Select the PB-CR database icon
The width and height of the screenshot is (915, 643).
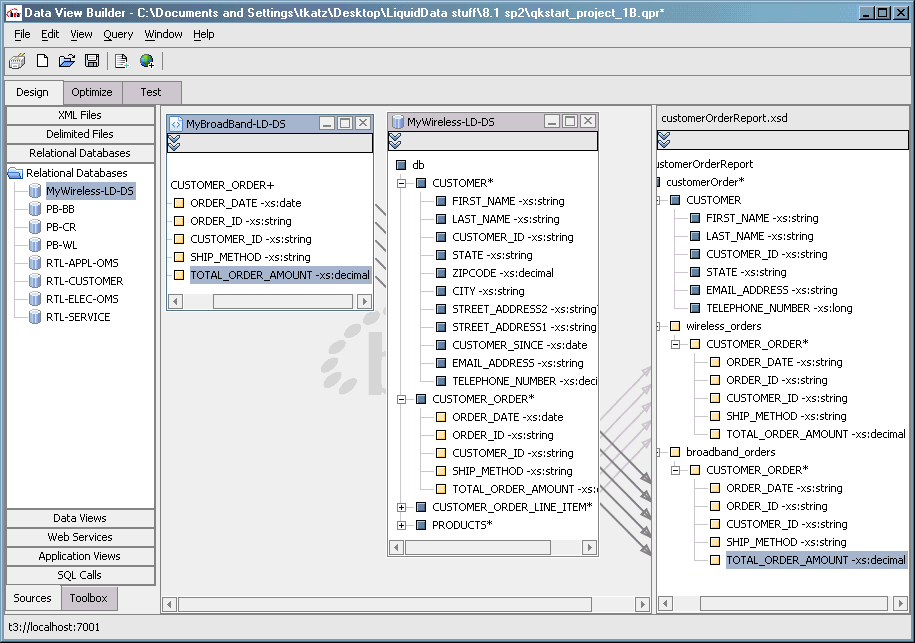35,227
